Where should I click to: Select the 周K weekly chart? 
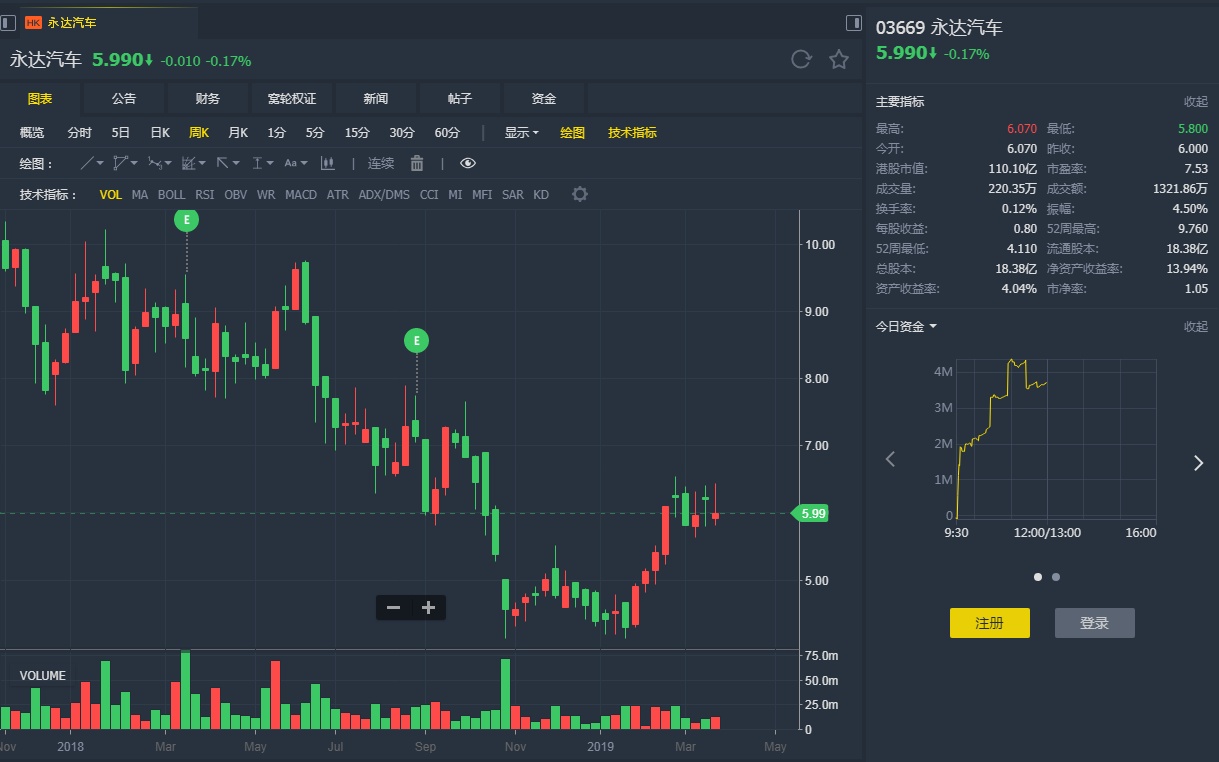coord(199,132)
